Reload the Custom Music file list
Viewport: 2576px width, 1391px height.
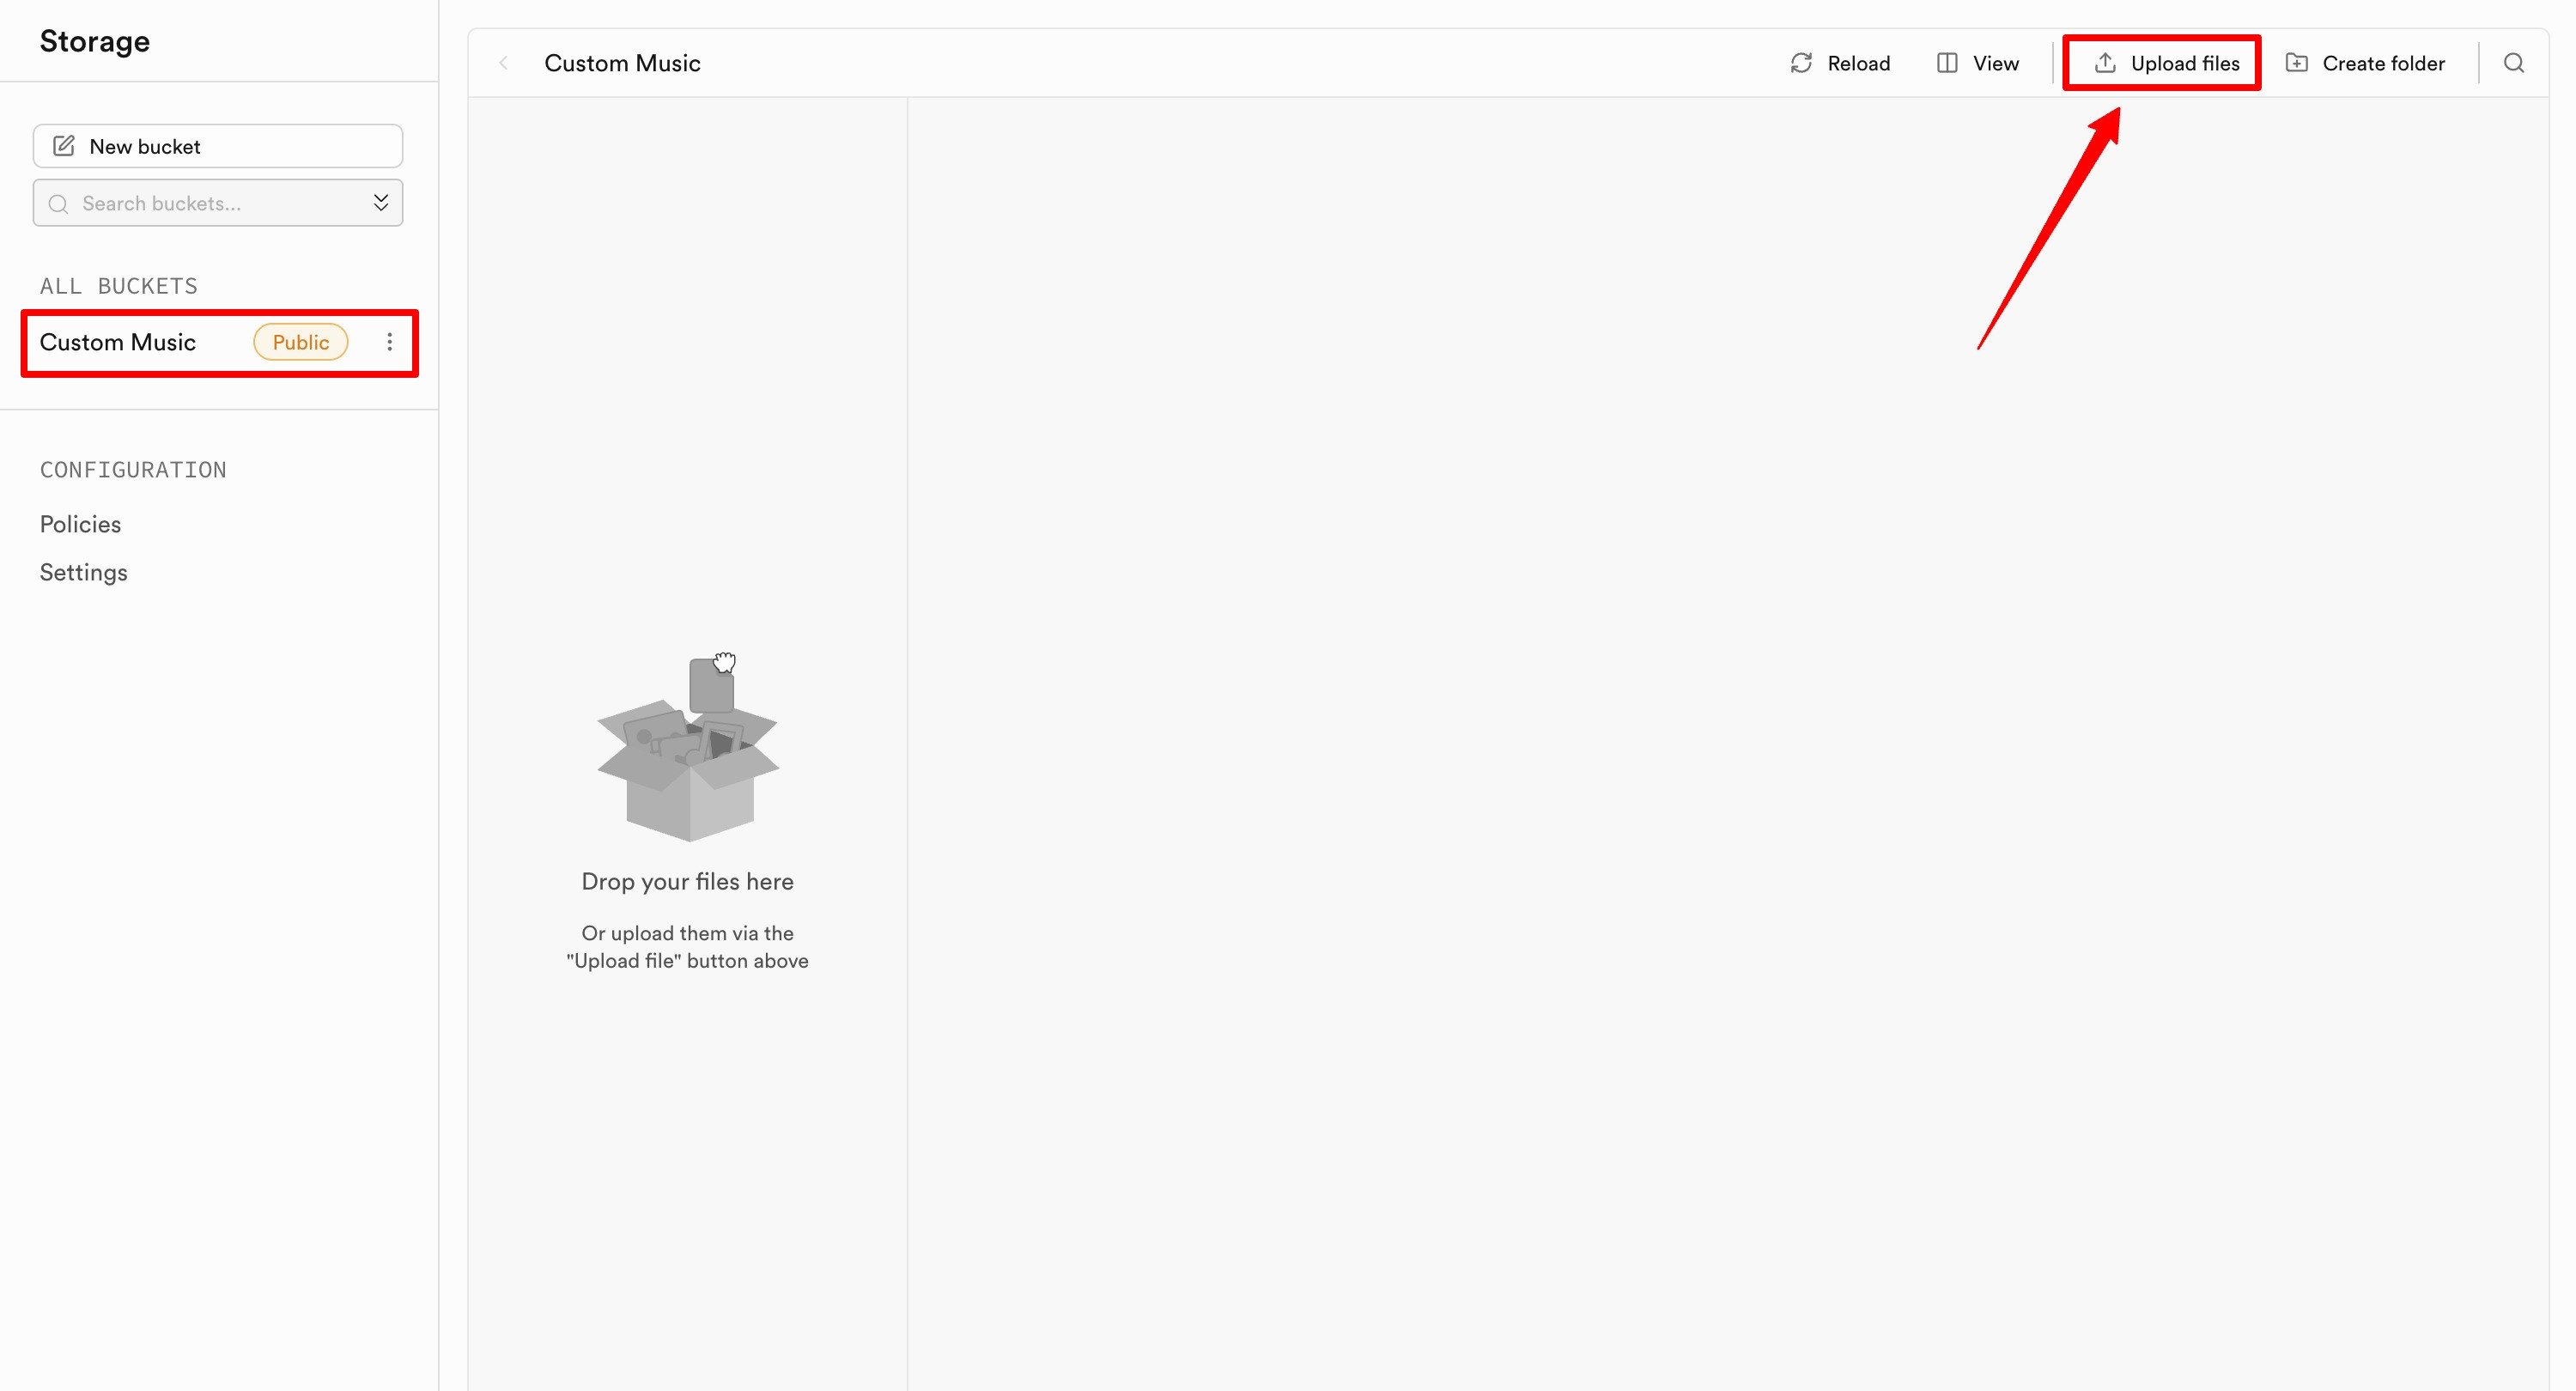[x=1840, y=63]
